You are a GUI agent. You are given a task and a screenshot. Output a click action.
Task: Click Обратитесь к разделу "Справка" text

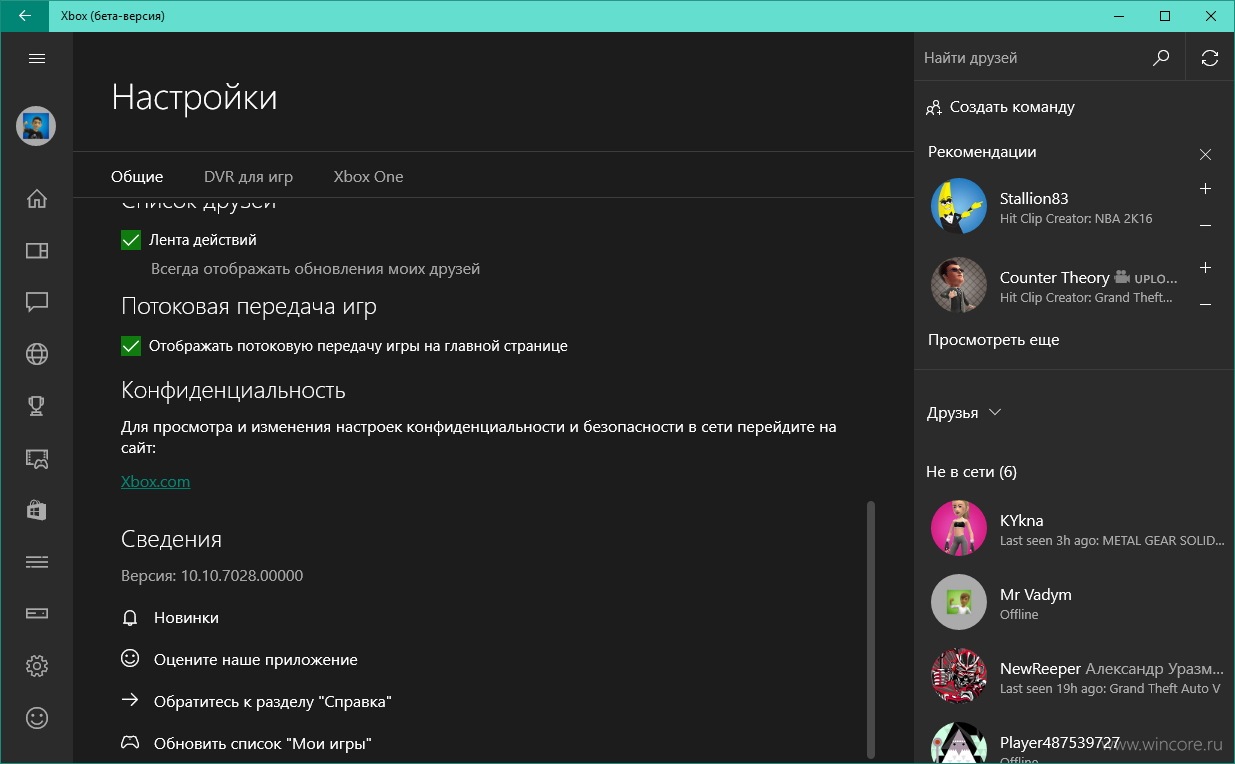click(x=272, y=702)
